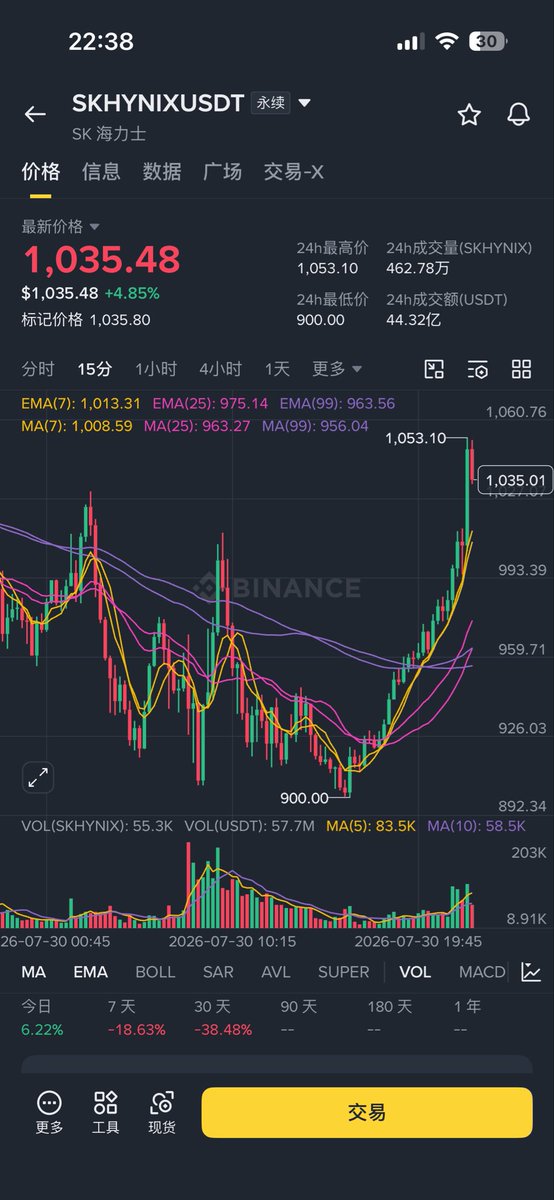Toggle the VOL indicator
The height and width of the screenshot is (1200, 554).
tap(415, 972)
